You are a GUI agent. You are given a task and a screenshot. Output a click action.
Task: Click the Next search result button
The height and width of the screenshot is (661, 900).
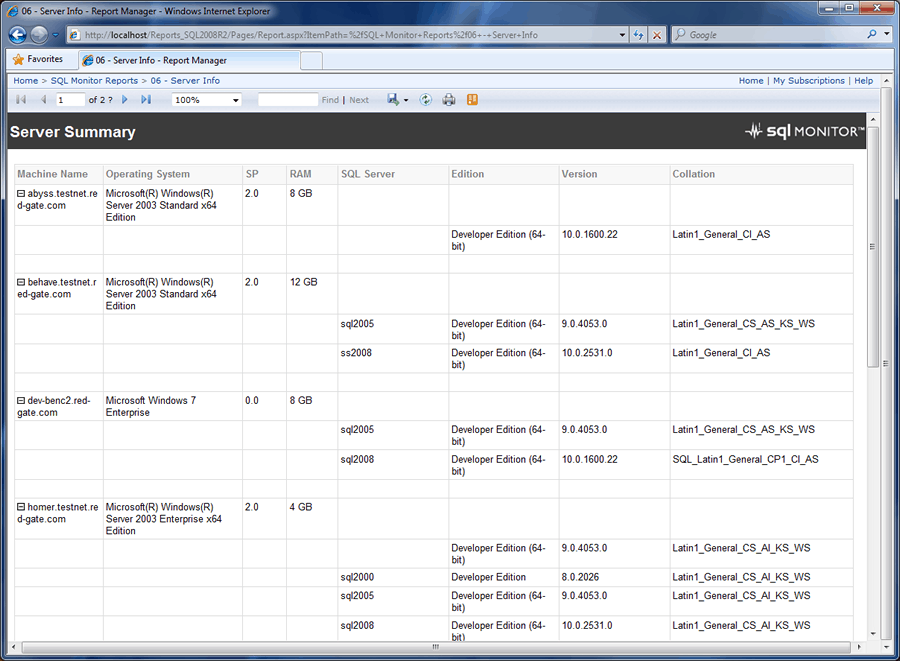[359, 100]
